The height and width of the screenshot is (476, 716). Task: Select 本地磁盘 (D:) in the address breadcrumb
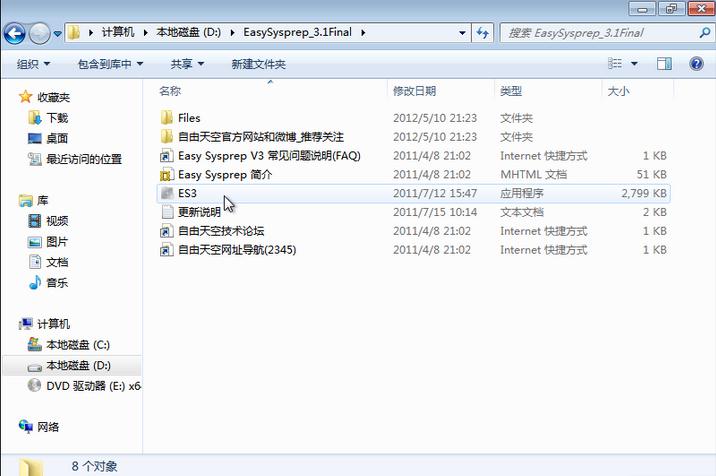(189, 32)
